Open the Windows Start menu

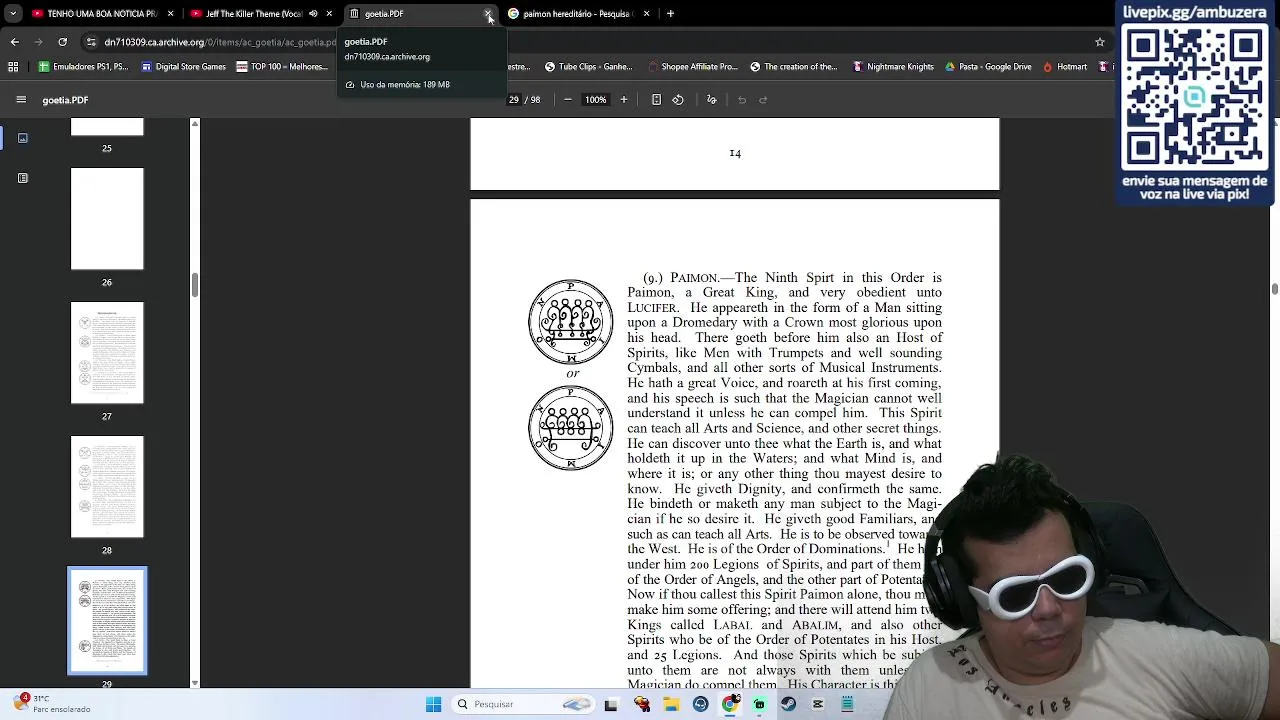[433, 704]
